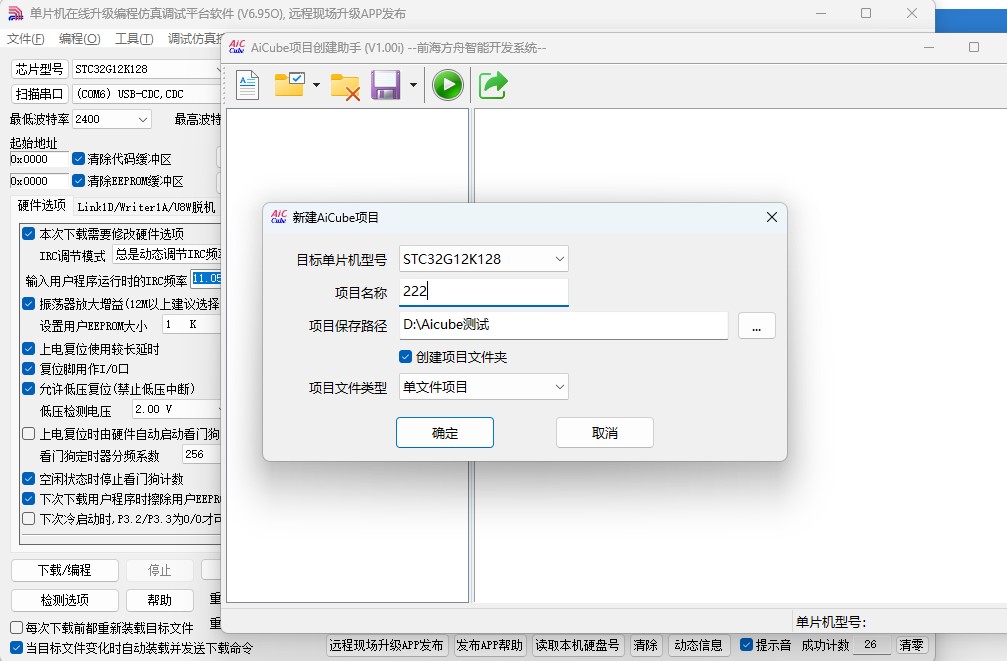The image size is (1007, 661).
Task: Click the 帮助 button
Action: click(159, 600)
